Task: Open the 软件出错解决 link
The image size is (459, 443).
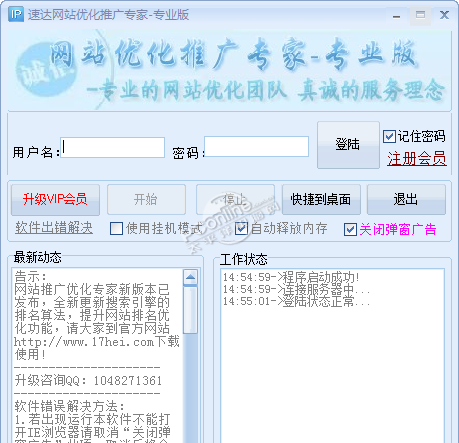Action: click(54, 228)
